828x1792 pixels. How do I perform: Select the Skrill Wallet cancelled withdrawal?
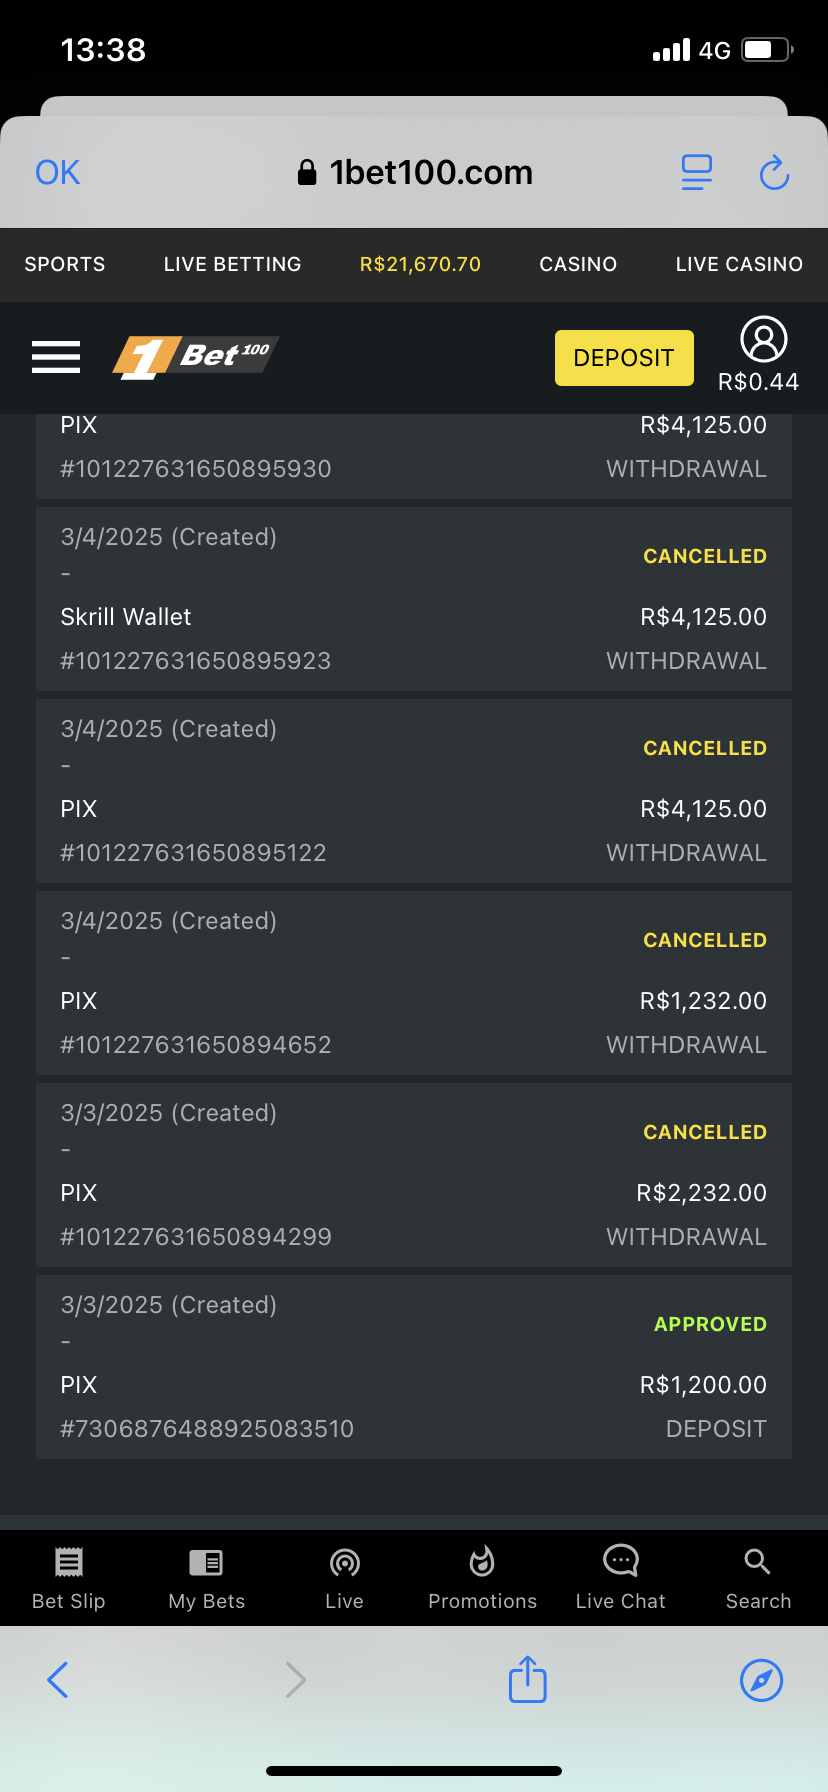(413, 599)
